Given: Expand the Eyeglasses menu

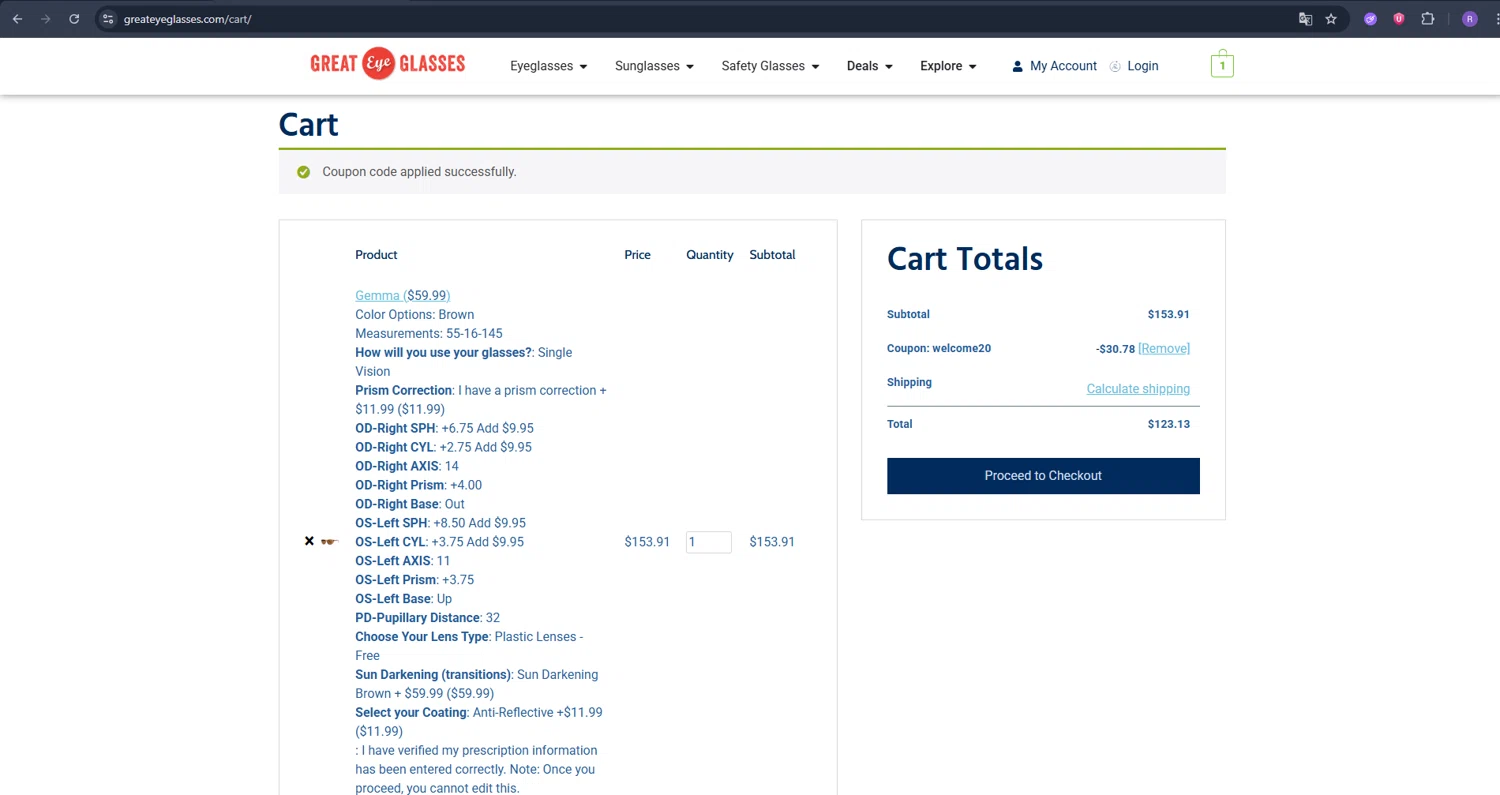Looking at the screenshot, I should pos(549,66).
